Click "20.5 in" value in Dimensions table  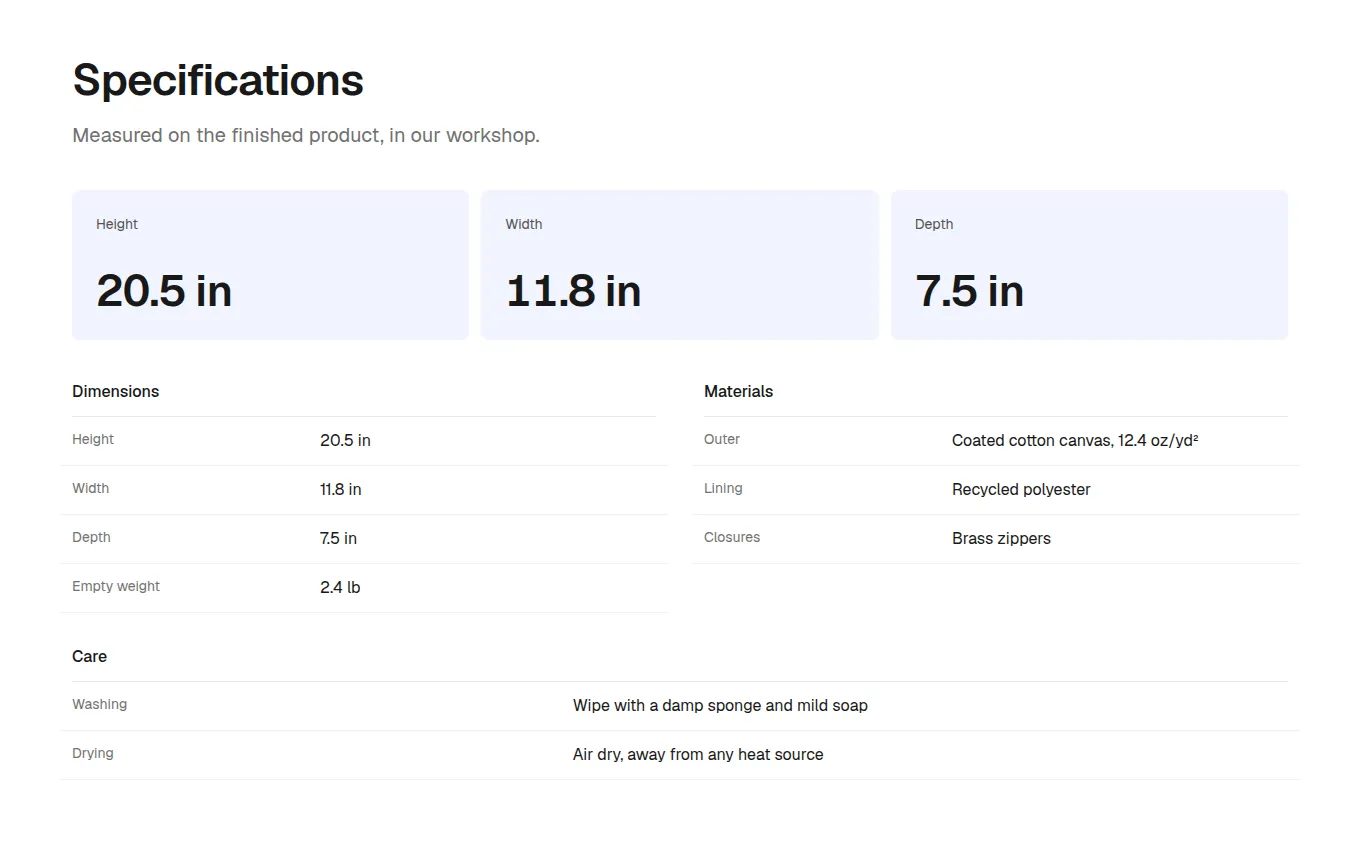[345, 440]
